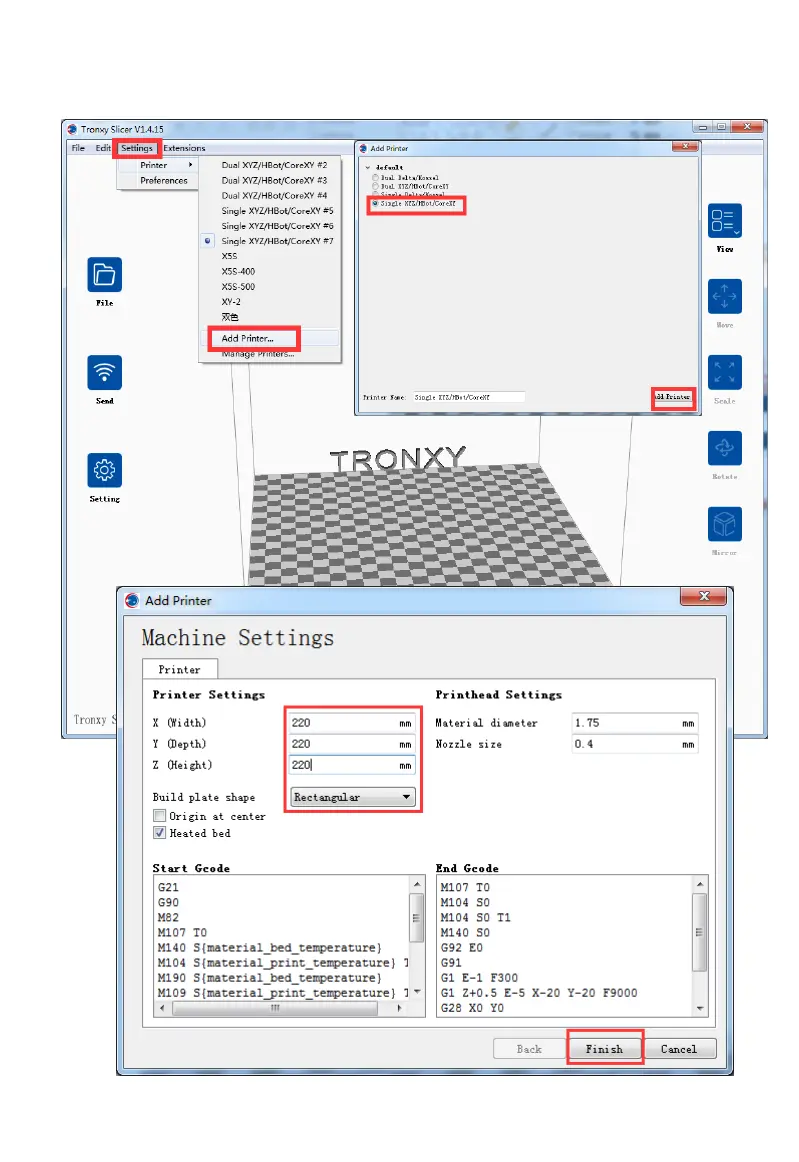Switch to Printer tab in Machine Settings
Screen dimensions: 799x1162
click(179, 669)
